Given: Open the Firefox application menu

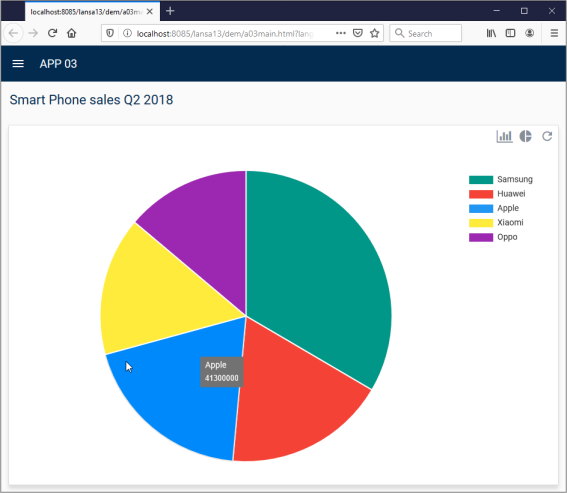Looking at the screenshot, I should [x=554, y=33].
